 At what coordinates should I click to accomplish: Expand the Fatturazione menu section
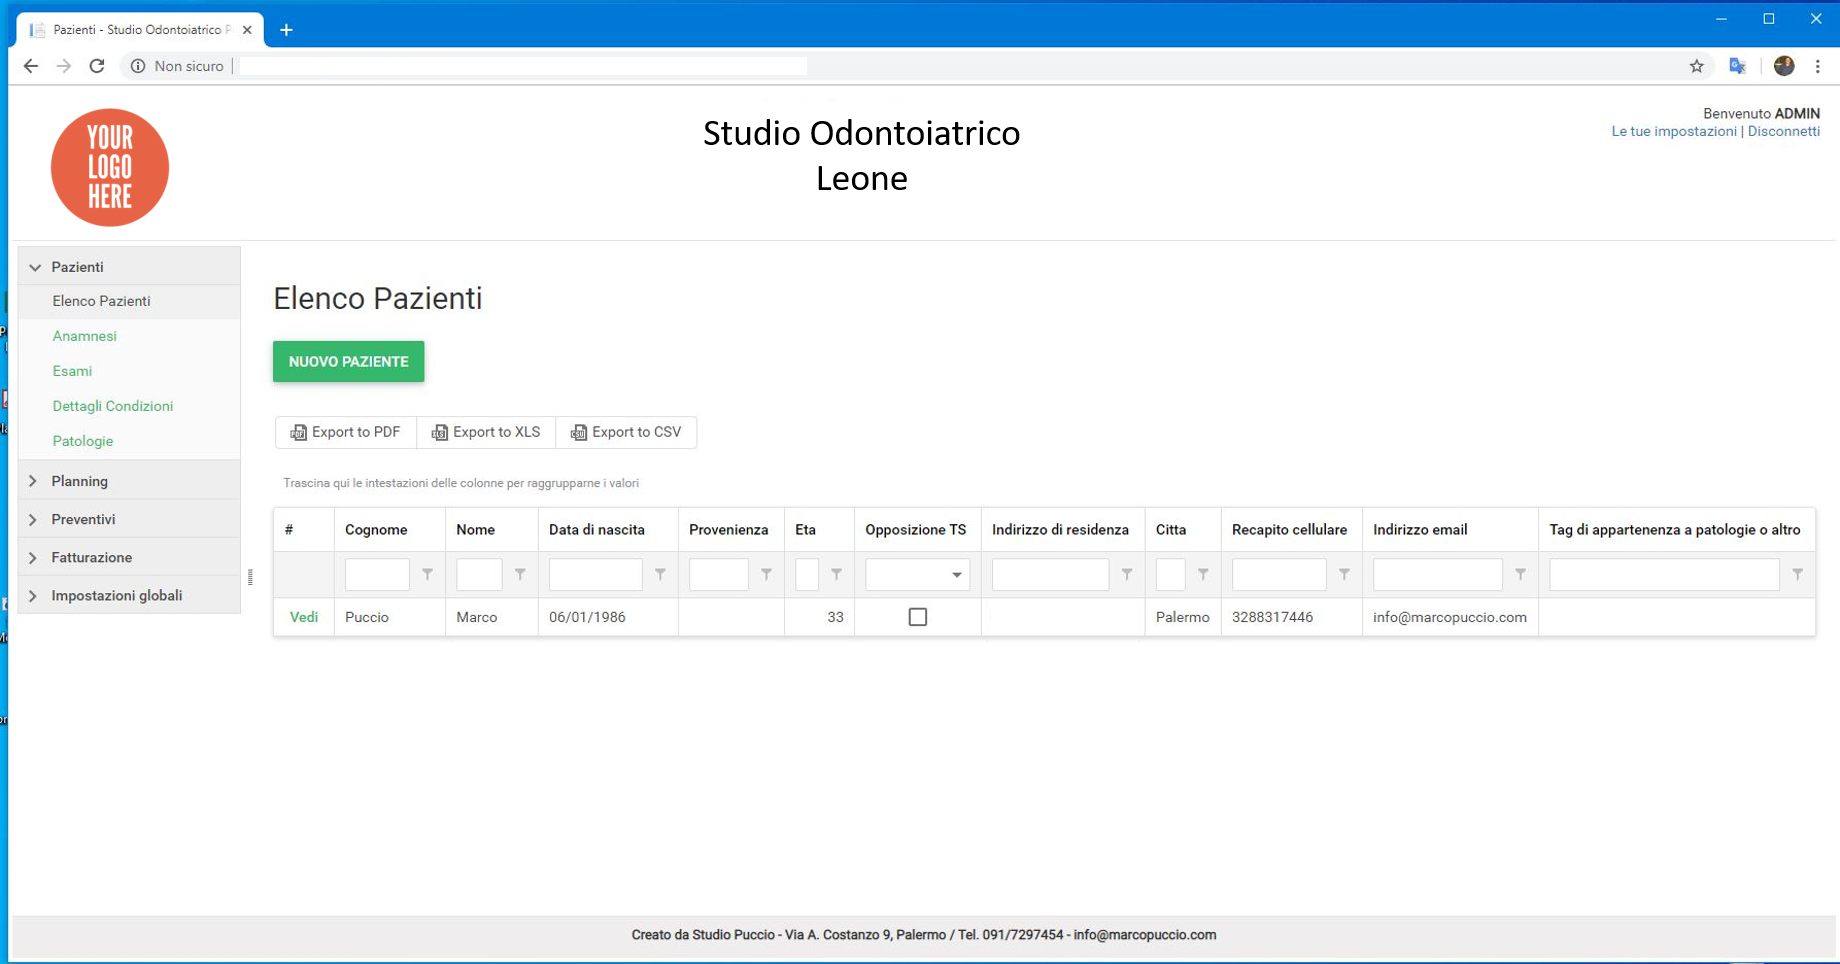coord(129,557)
